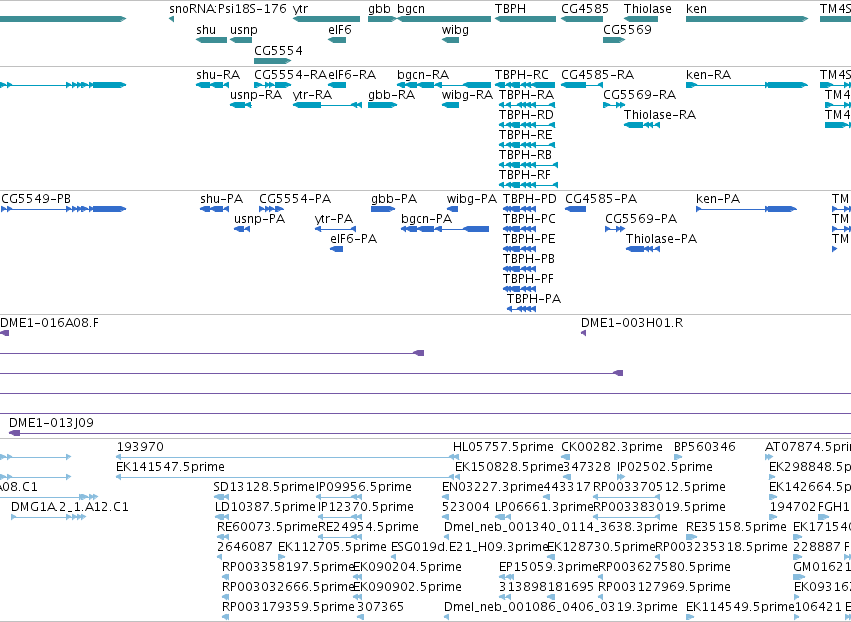The width and height of the screenshot is (851, 622).
Task: Select the TBPH-PF protein label
Action: (528, 278)
